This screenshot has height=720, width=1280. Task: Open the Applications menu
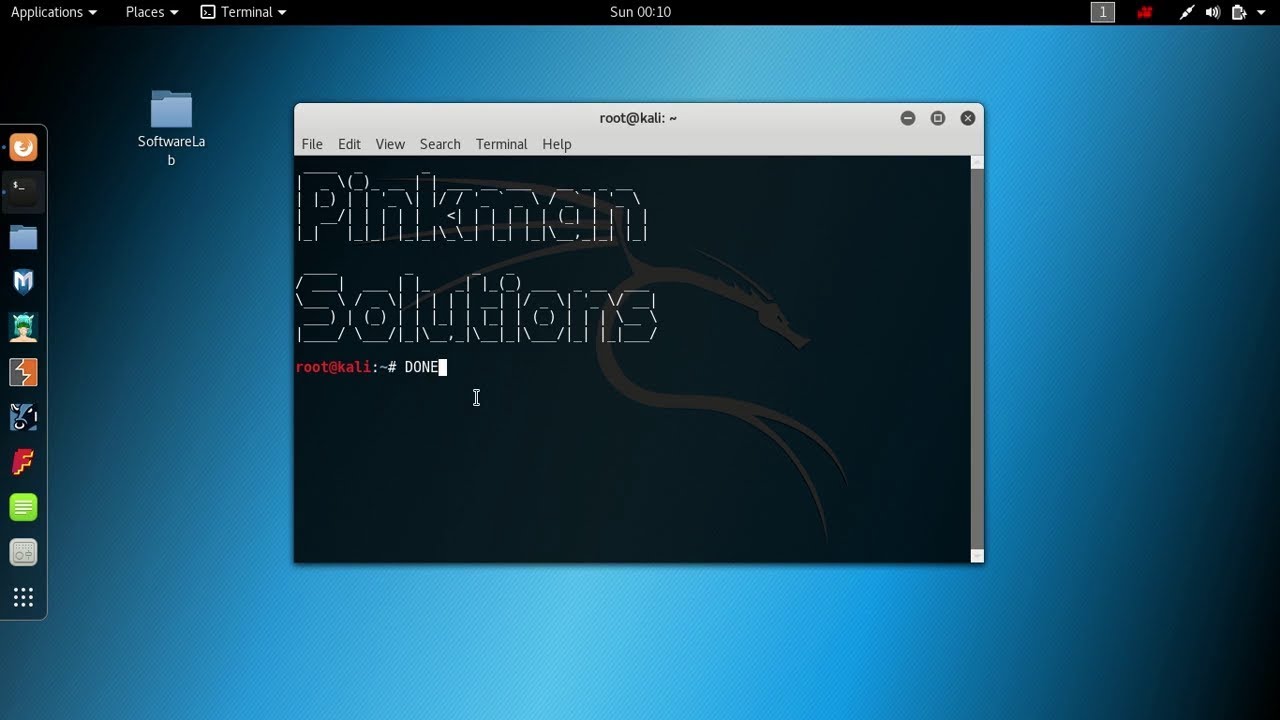[x=54, y=12]
